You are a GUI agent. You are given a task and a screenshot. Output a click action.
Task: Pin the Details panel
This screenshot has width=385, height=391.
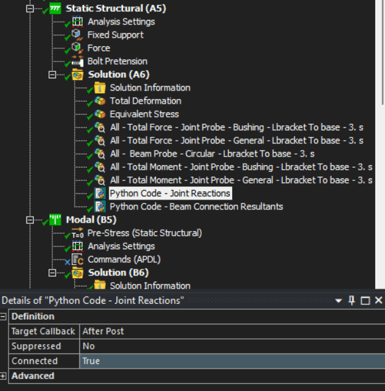pos(352,301)
